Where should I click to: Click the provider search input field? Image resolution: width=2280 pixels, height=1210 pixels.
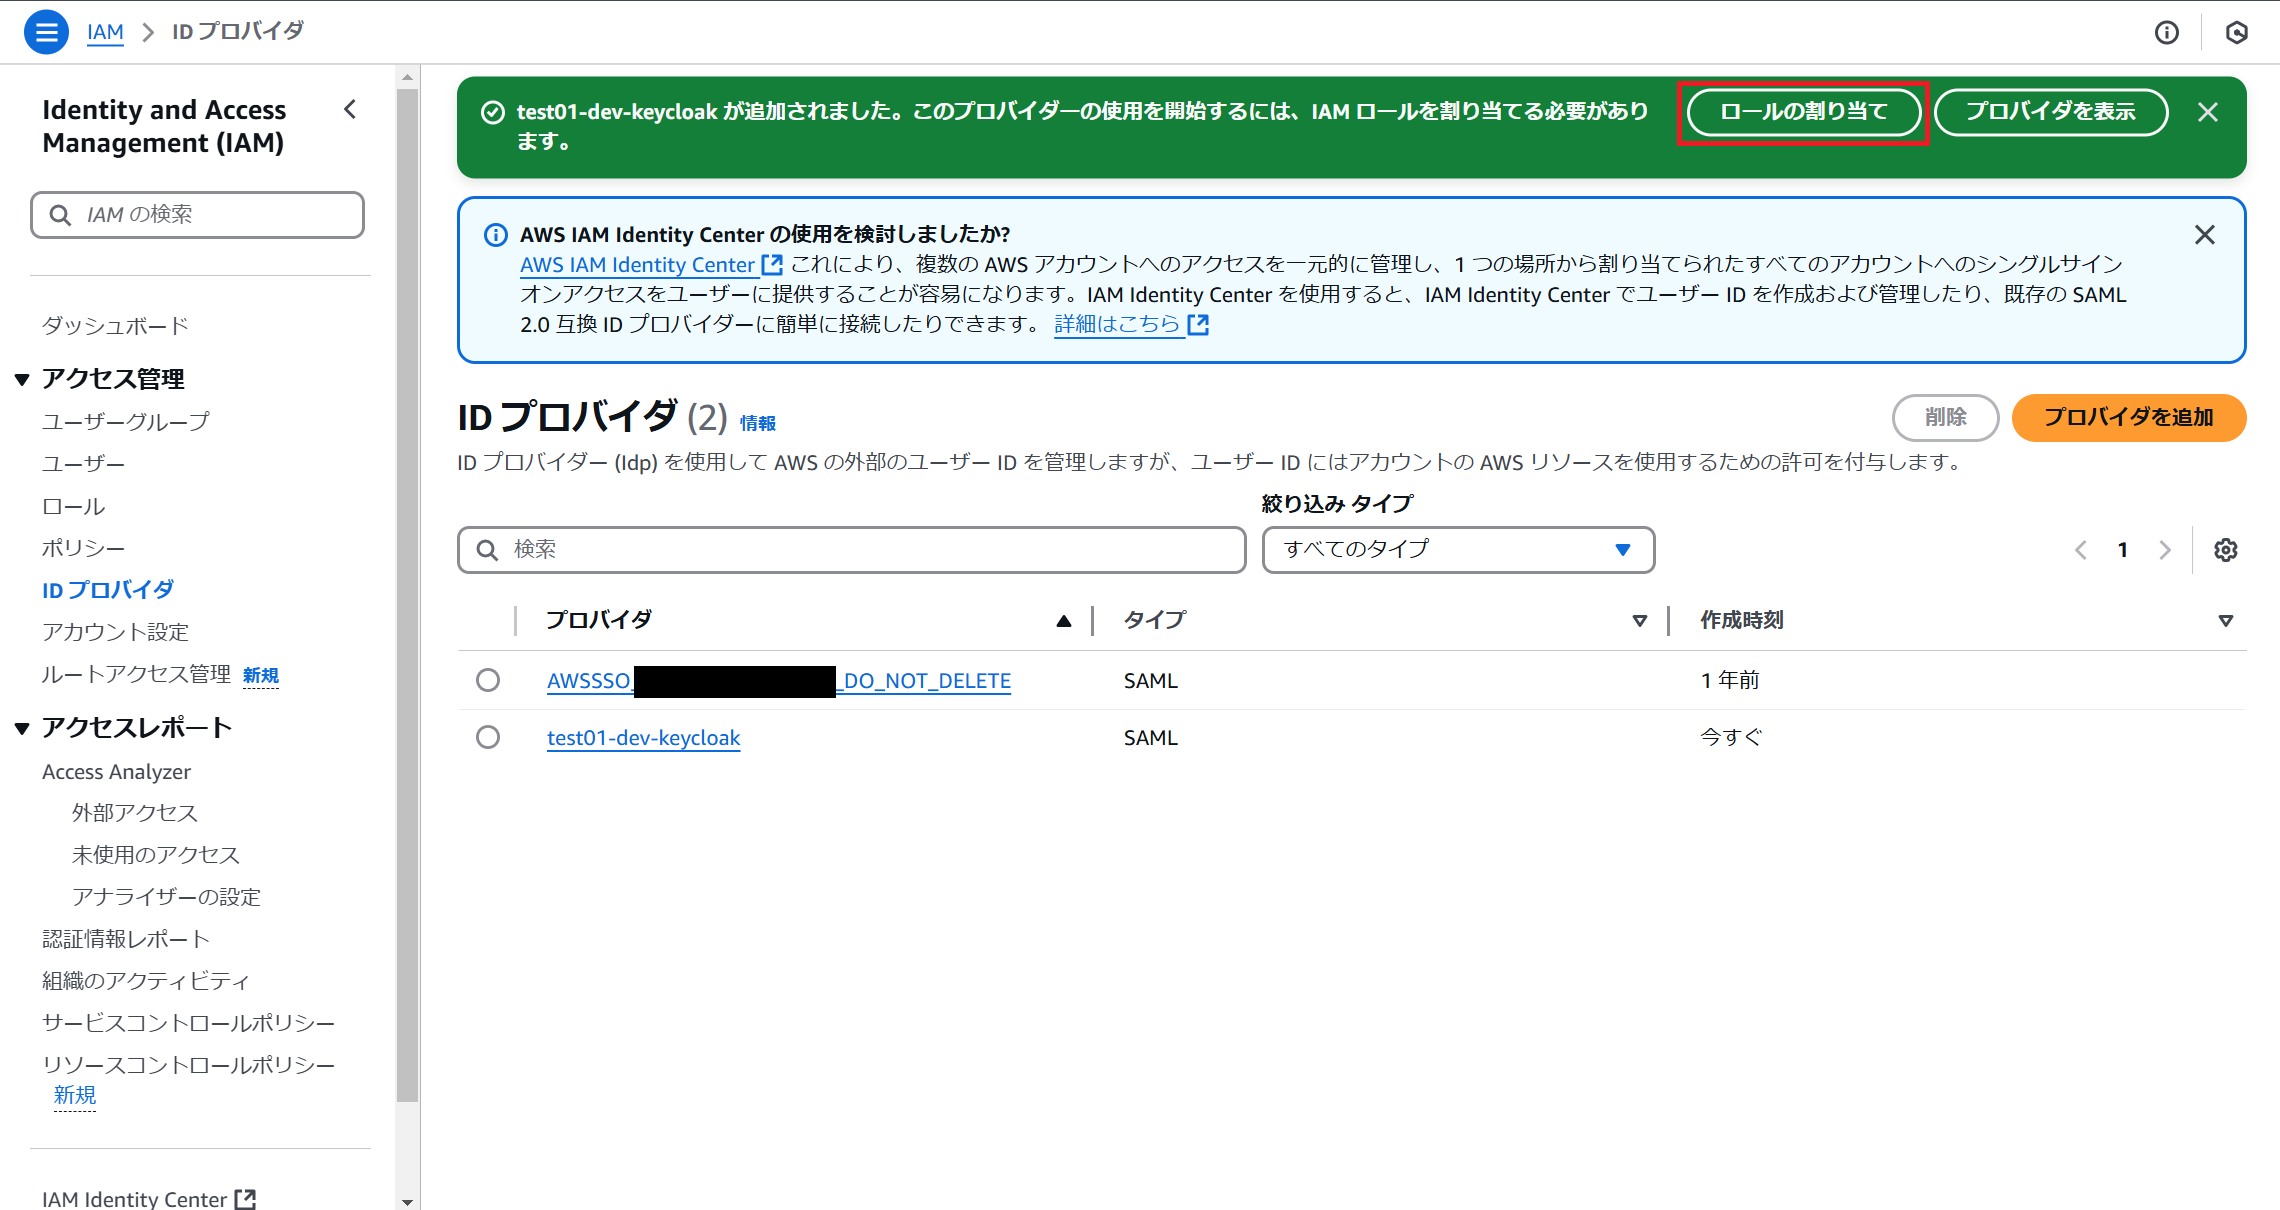[x=850, y=549]
